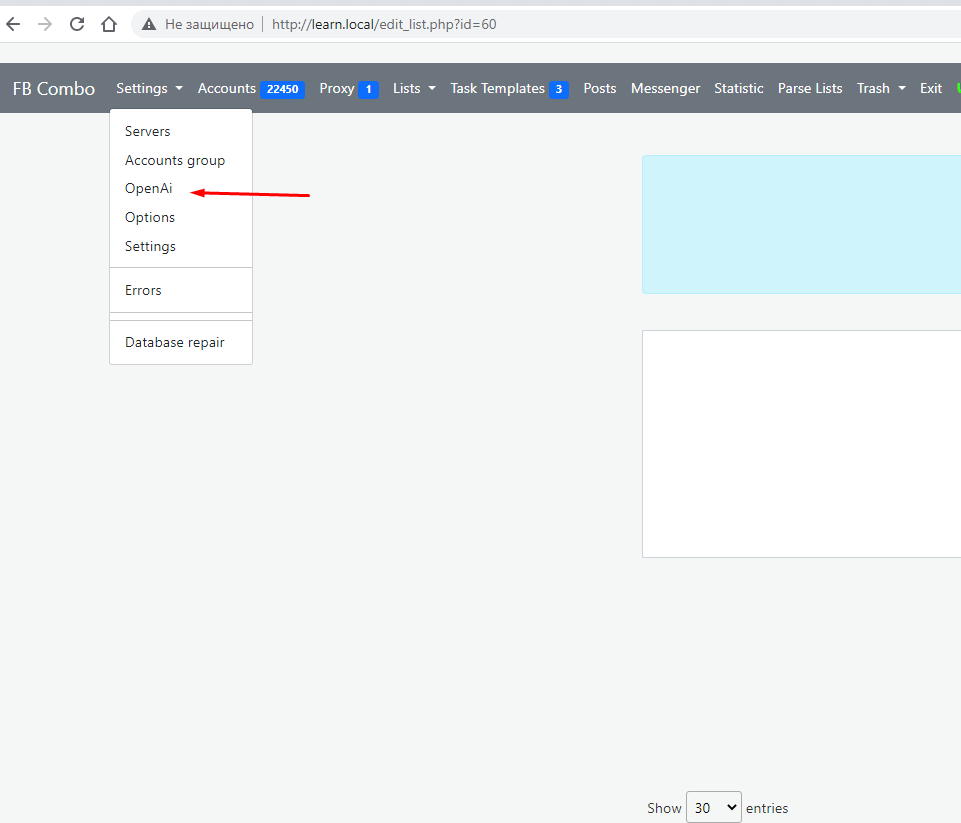Select Database repair menu item
This screenshot has height=823, width=961.
coord(175,342)
